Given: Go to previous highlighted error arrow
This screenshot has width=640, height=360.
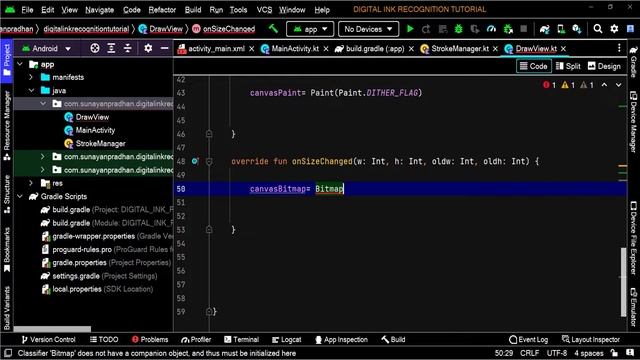Looking at the screenshot, I should [x=604, y=85].
